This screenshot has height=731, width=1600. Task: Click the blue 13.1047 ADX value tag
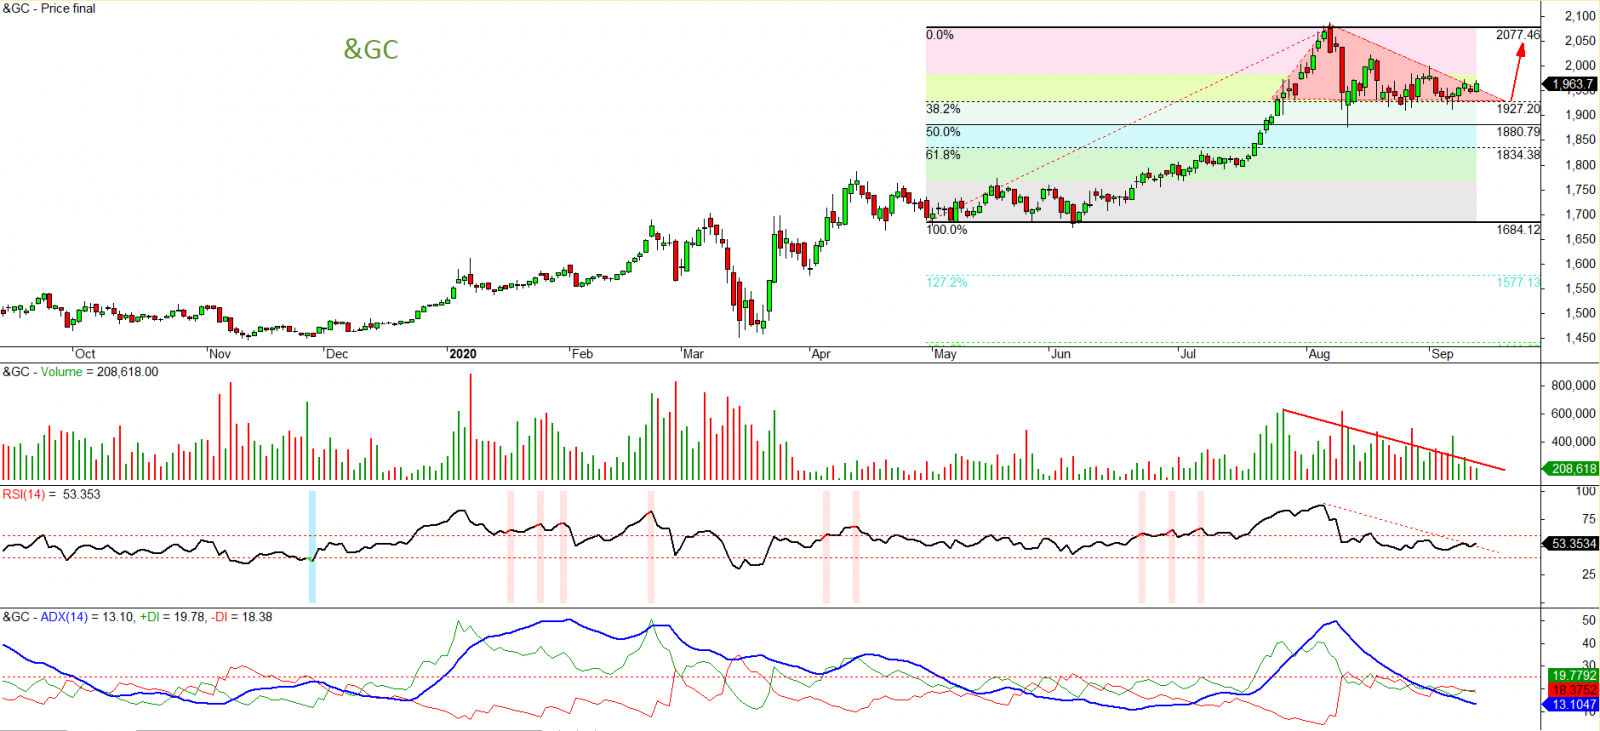click(1573, 705)
